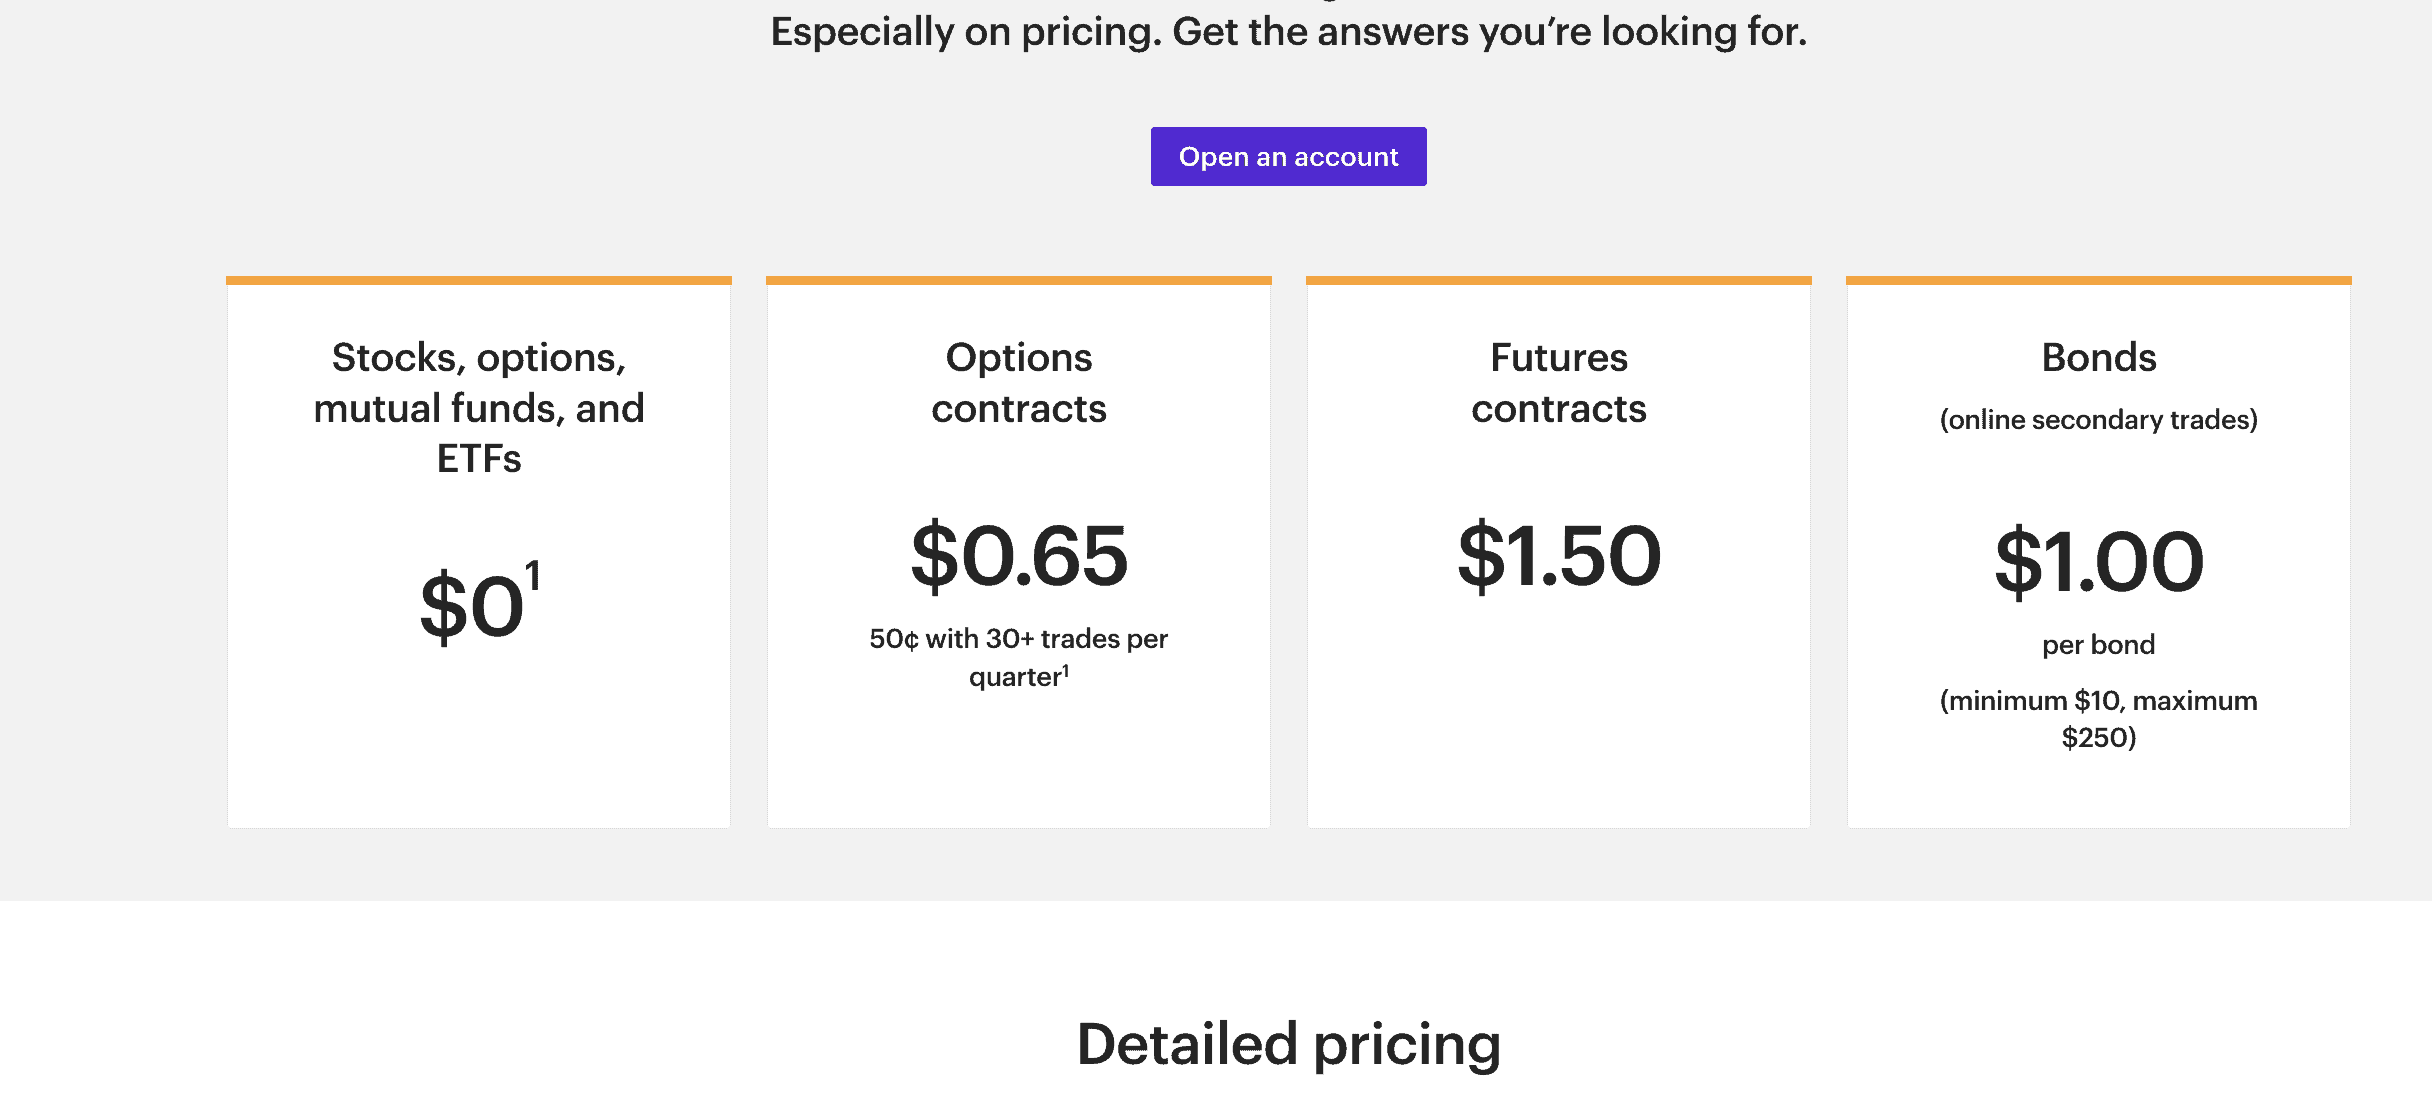Click the '(online secondary trades)' subtitle
This screenshot has height=1118, width=2432.
(x=2098, y=420)
